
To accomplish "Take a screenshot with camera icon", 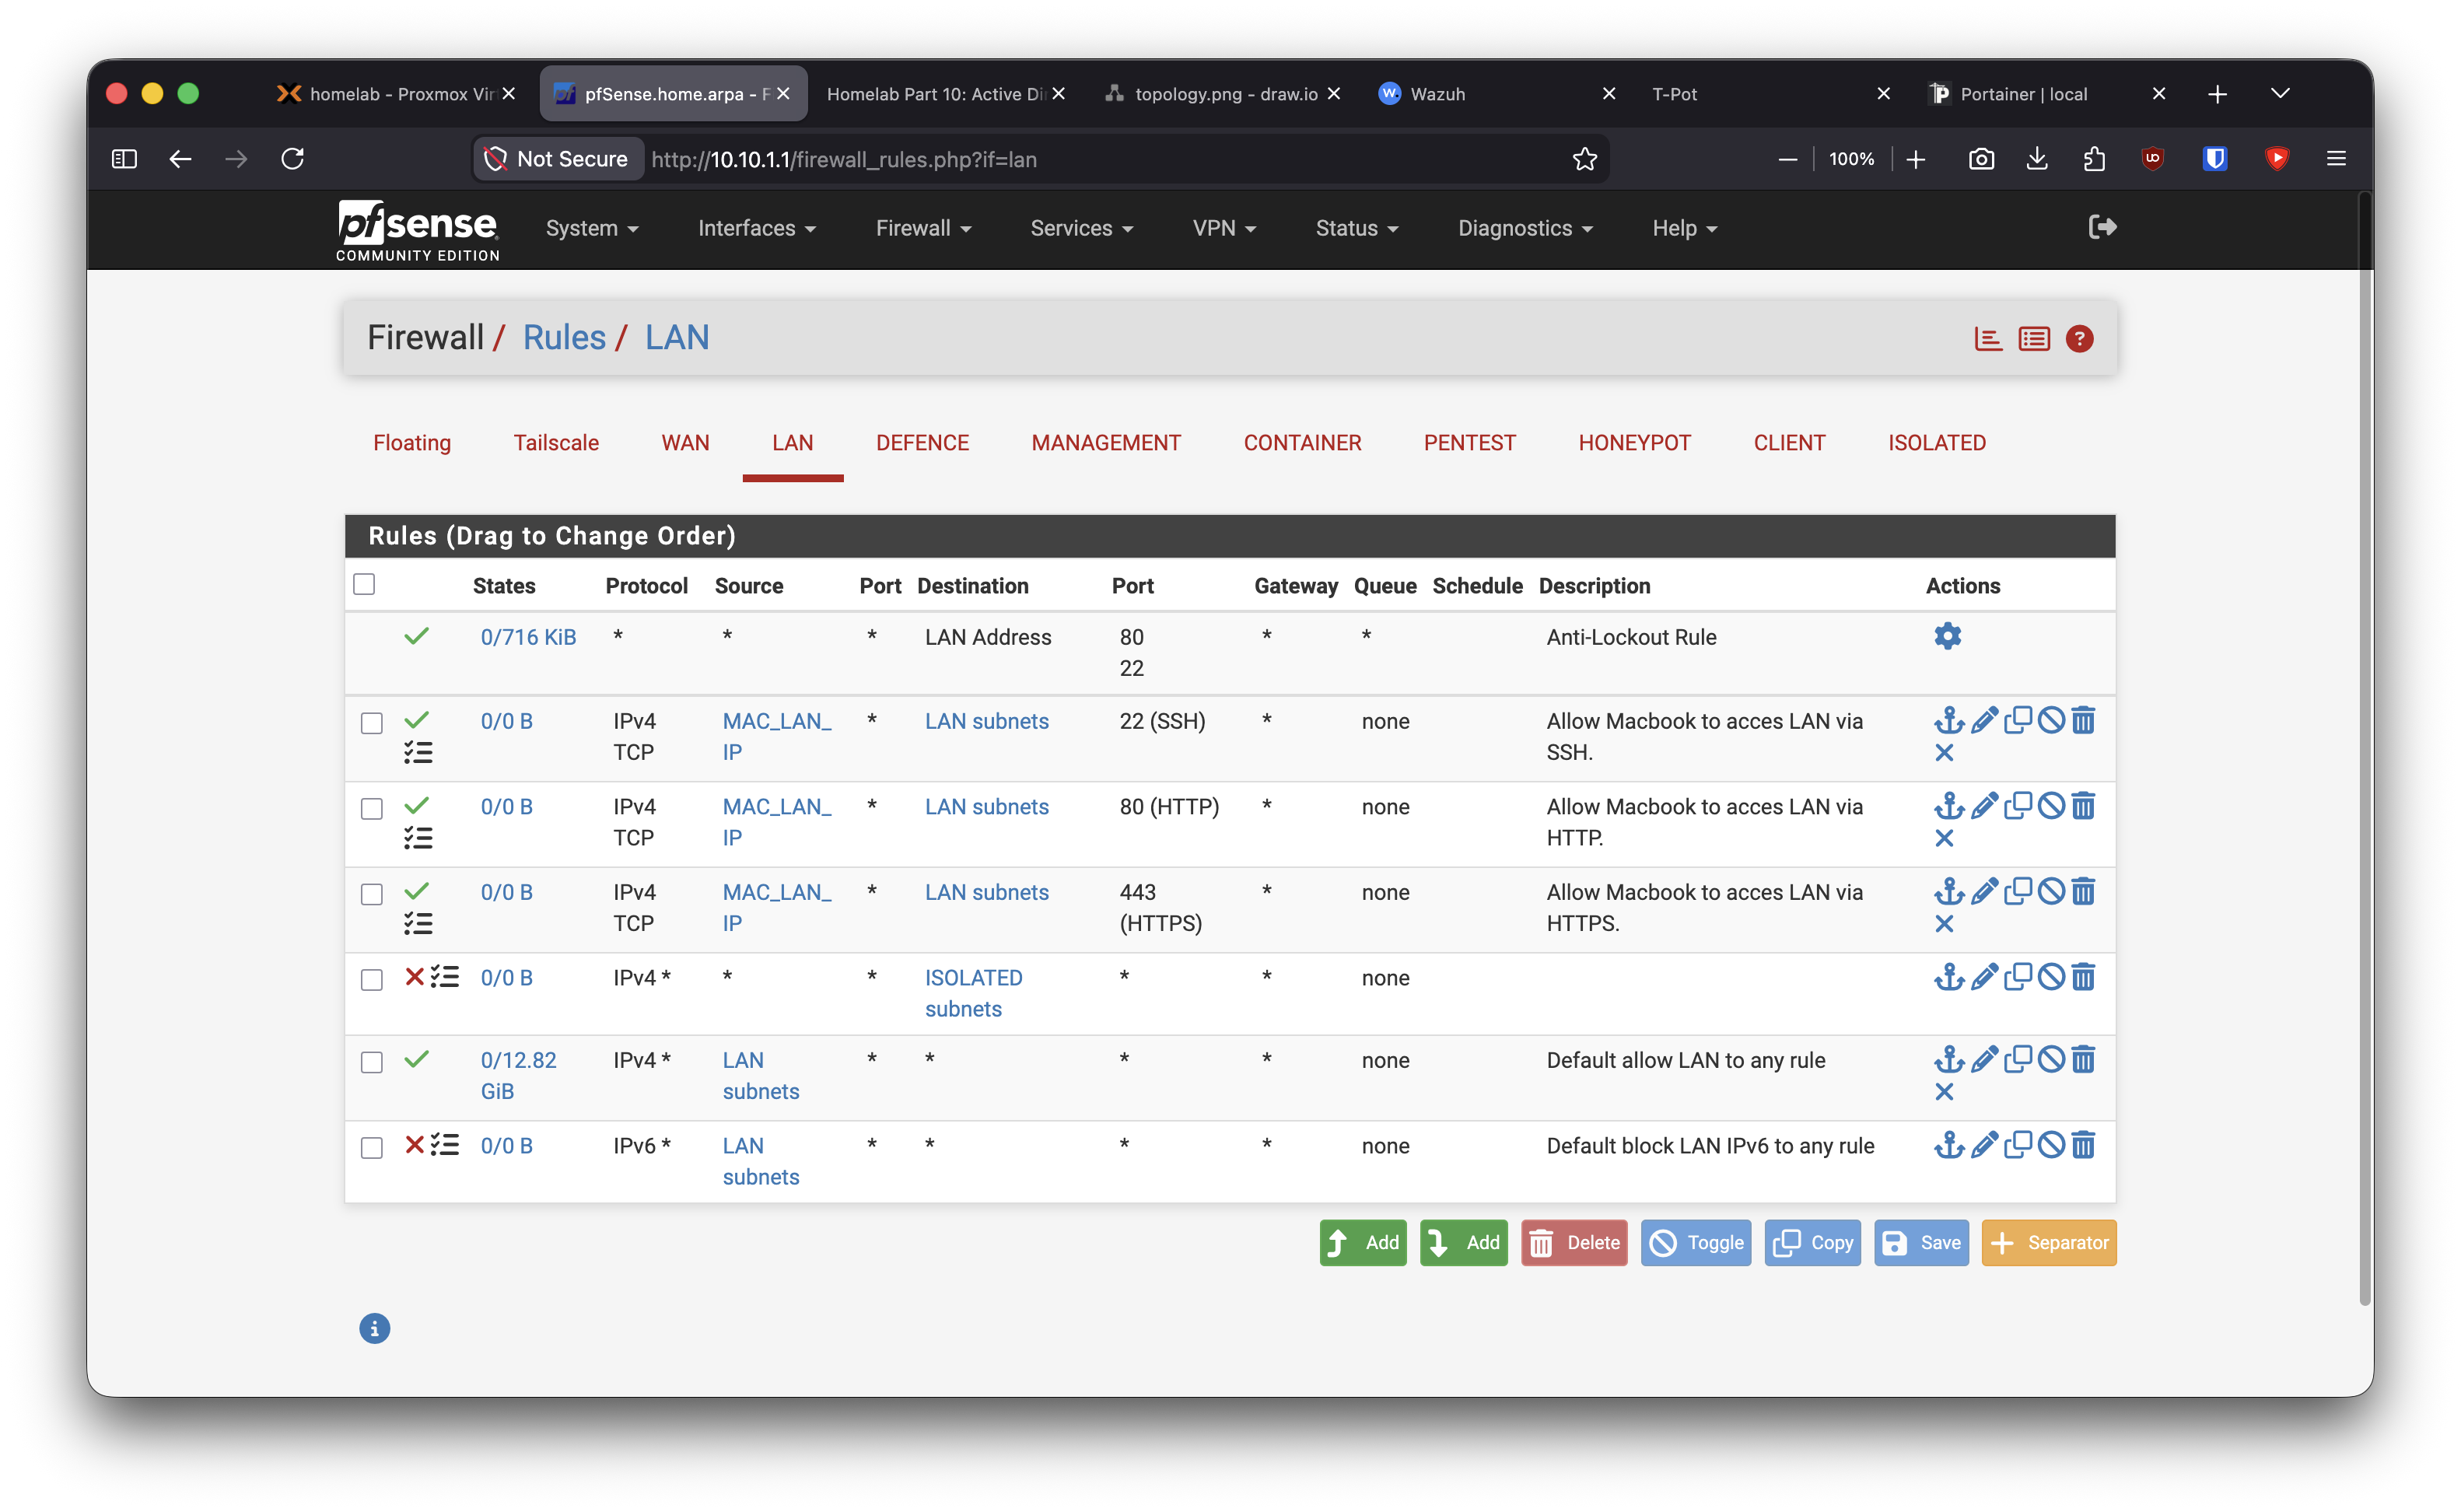I will 1980,159.
